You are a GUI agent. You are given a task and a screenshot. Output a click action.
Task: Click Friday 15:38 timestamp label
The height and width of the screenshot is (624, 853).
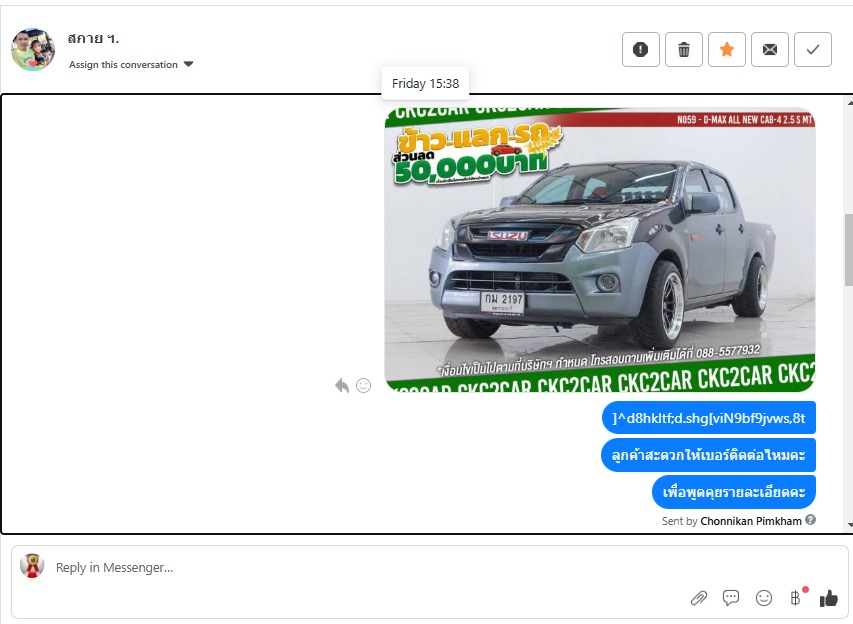[x=425, y=84]
